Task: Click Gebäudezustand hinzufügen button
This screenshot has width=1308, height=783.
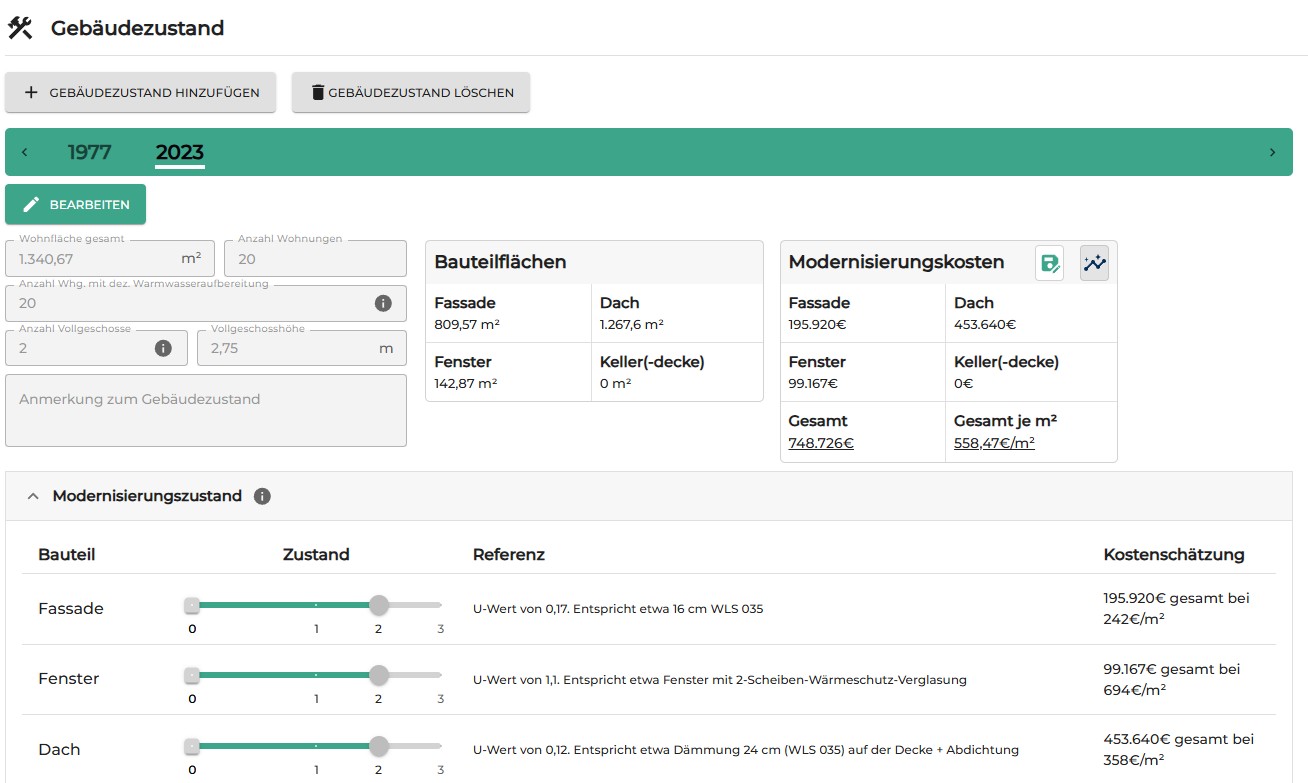Action: coord(141,92)
